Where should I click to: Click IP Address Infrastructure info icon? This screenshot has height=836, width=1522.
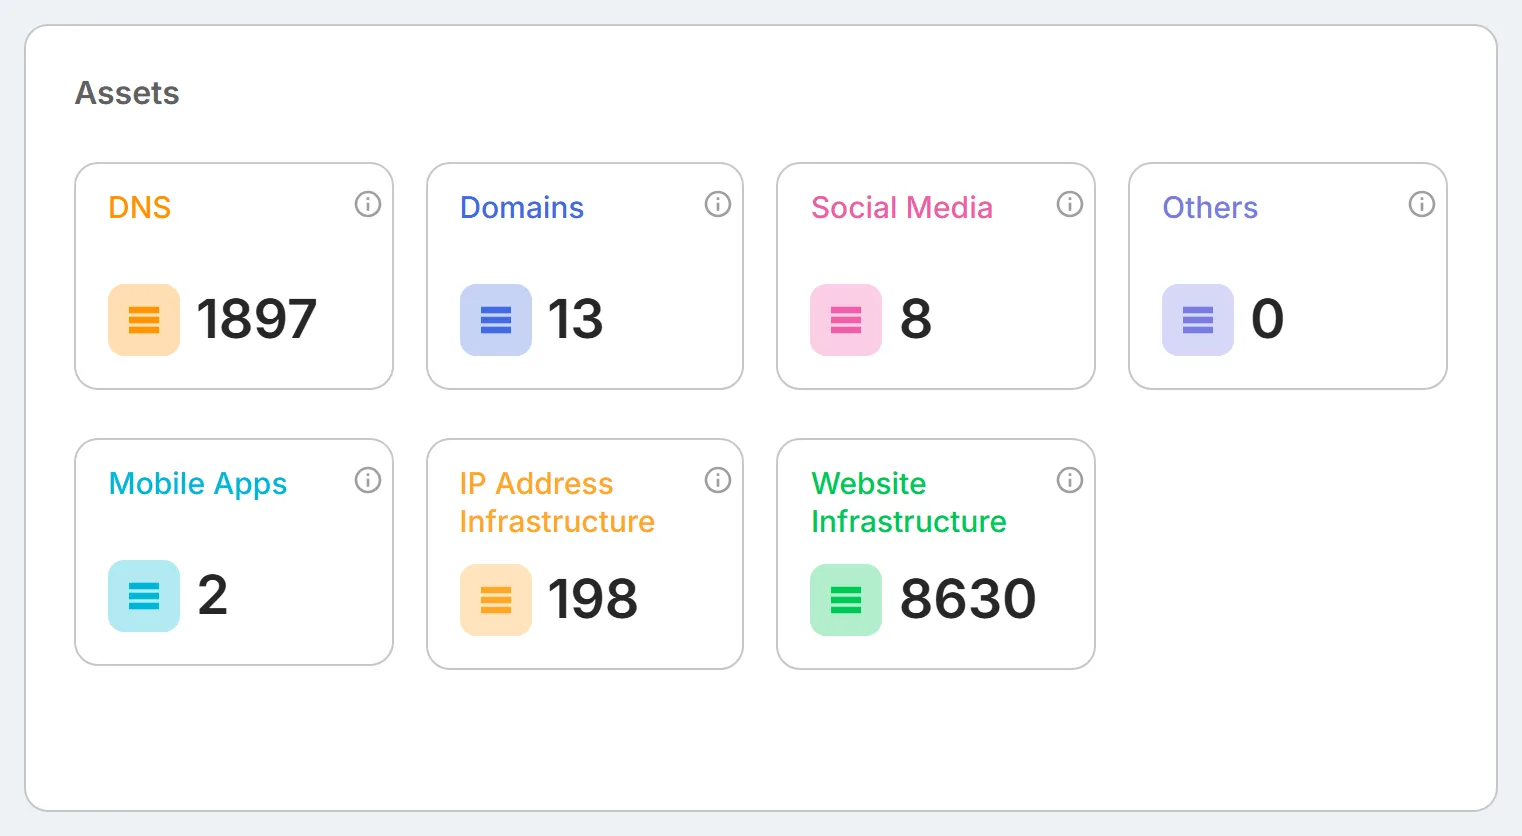tap(718, 480)
